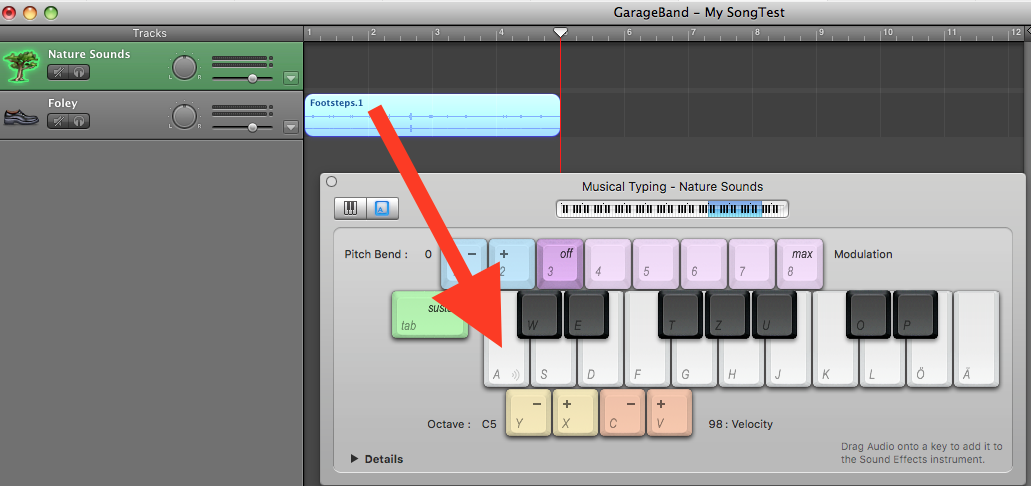1031x486 pixels.
Task: Switch to the Musical Typing view button
Action: click(382, 208)
